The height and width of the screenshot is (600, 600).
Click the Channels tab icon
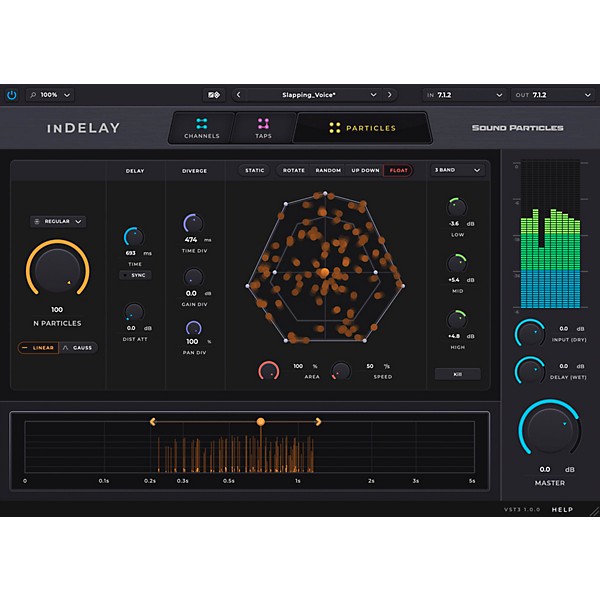202,124
